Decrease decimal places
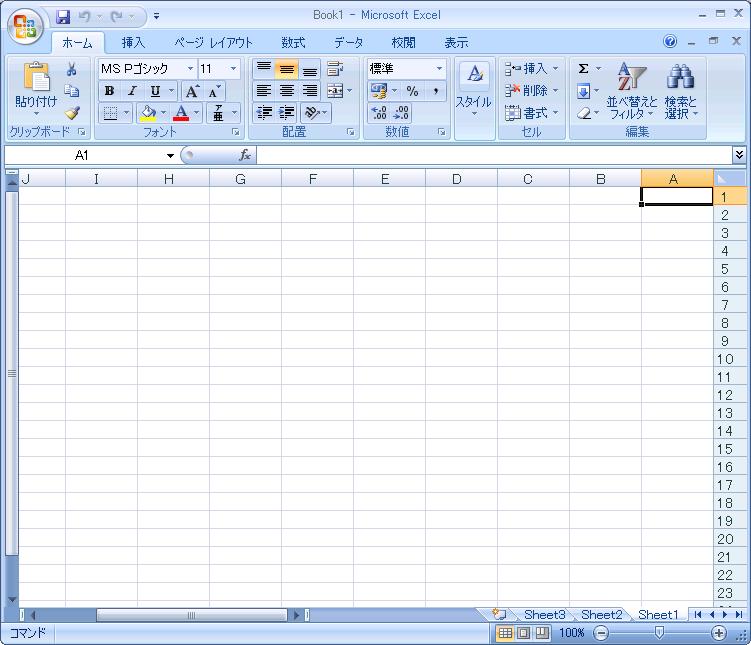The height and width of the screenshot is (645, 751). click(x=401, y=113)
